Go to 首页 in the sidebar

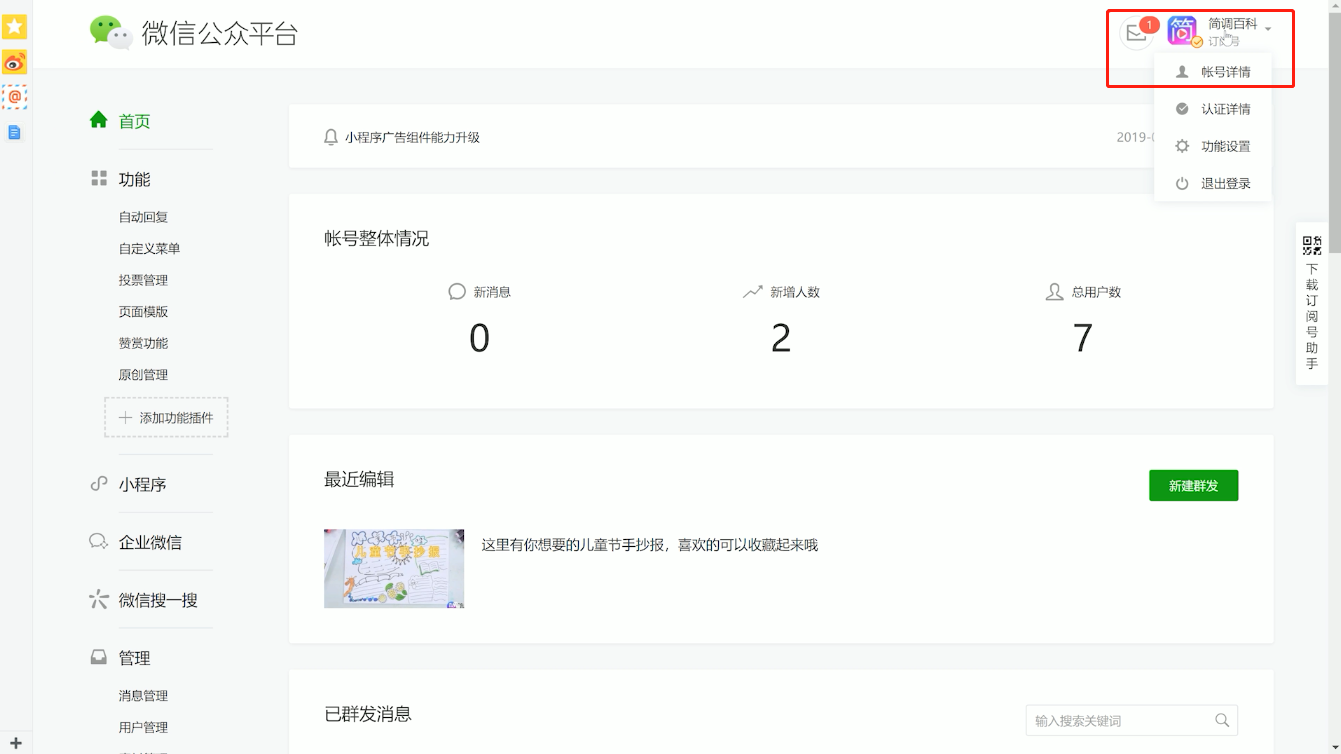pyautogui.click(x=134, y=121)
